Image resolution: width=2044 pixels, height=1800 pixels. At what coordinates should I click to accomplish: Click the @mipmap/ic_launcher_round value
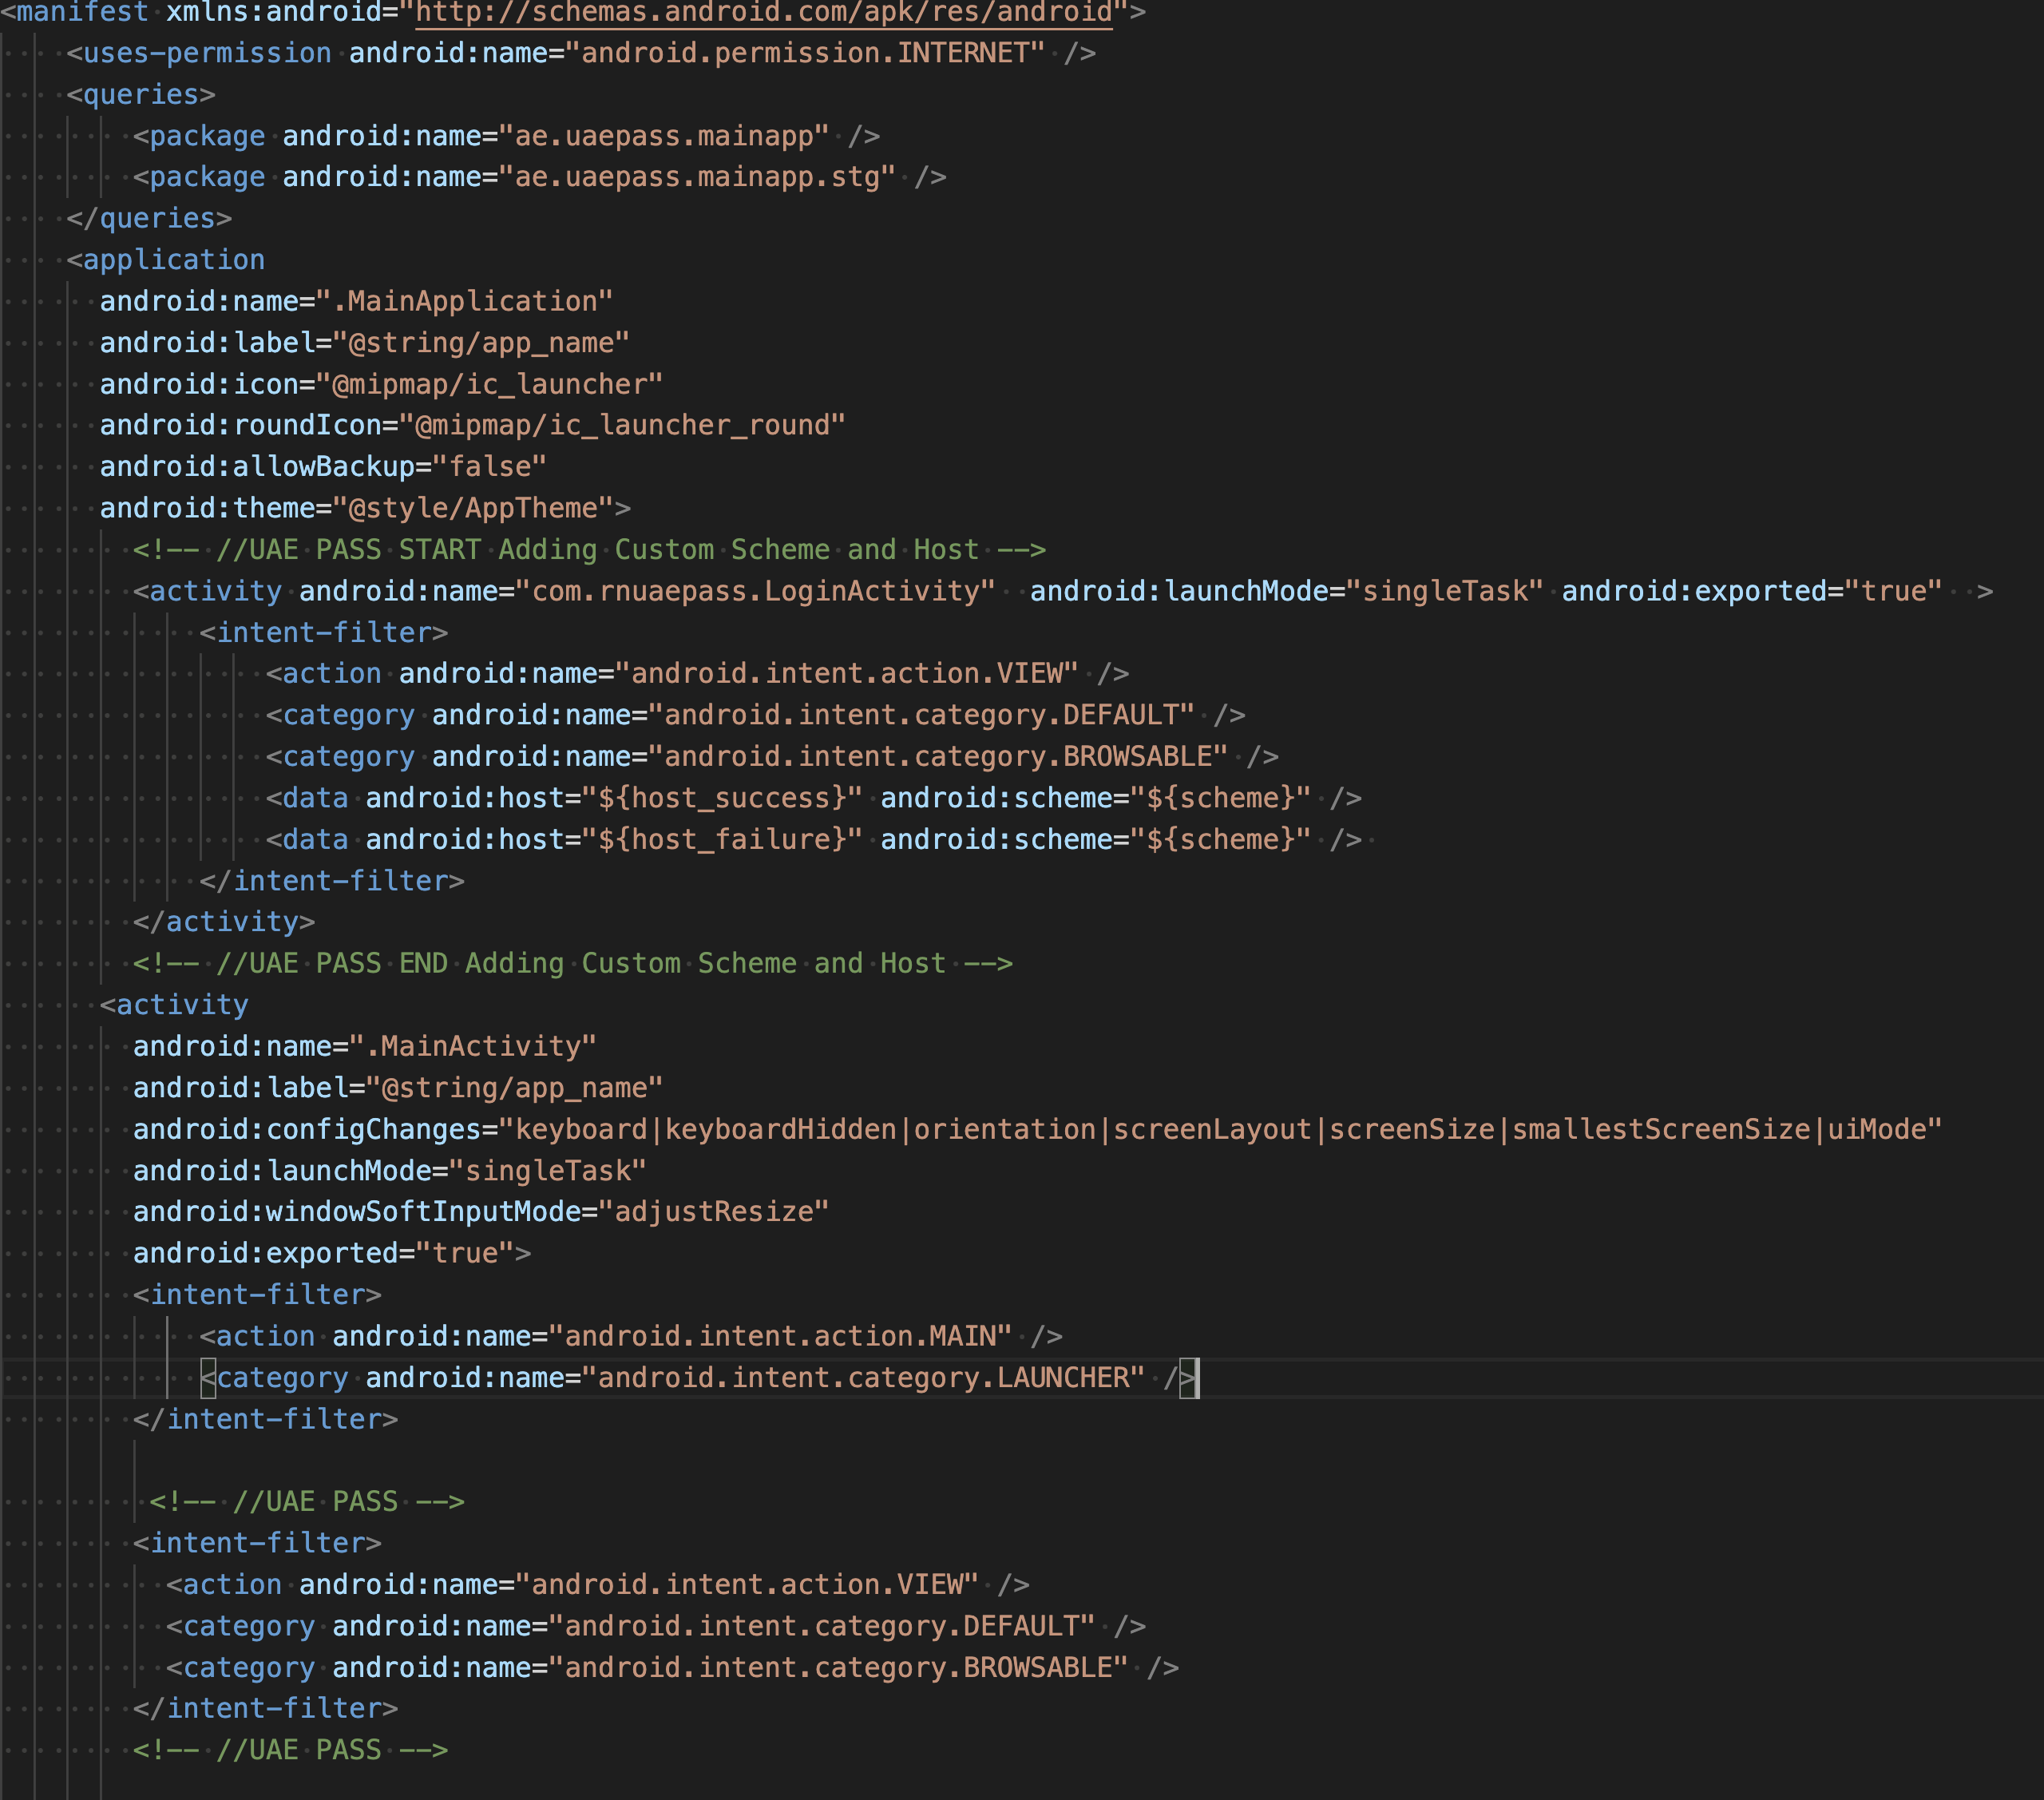tap(622, 425)
